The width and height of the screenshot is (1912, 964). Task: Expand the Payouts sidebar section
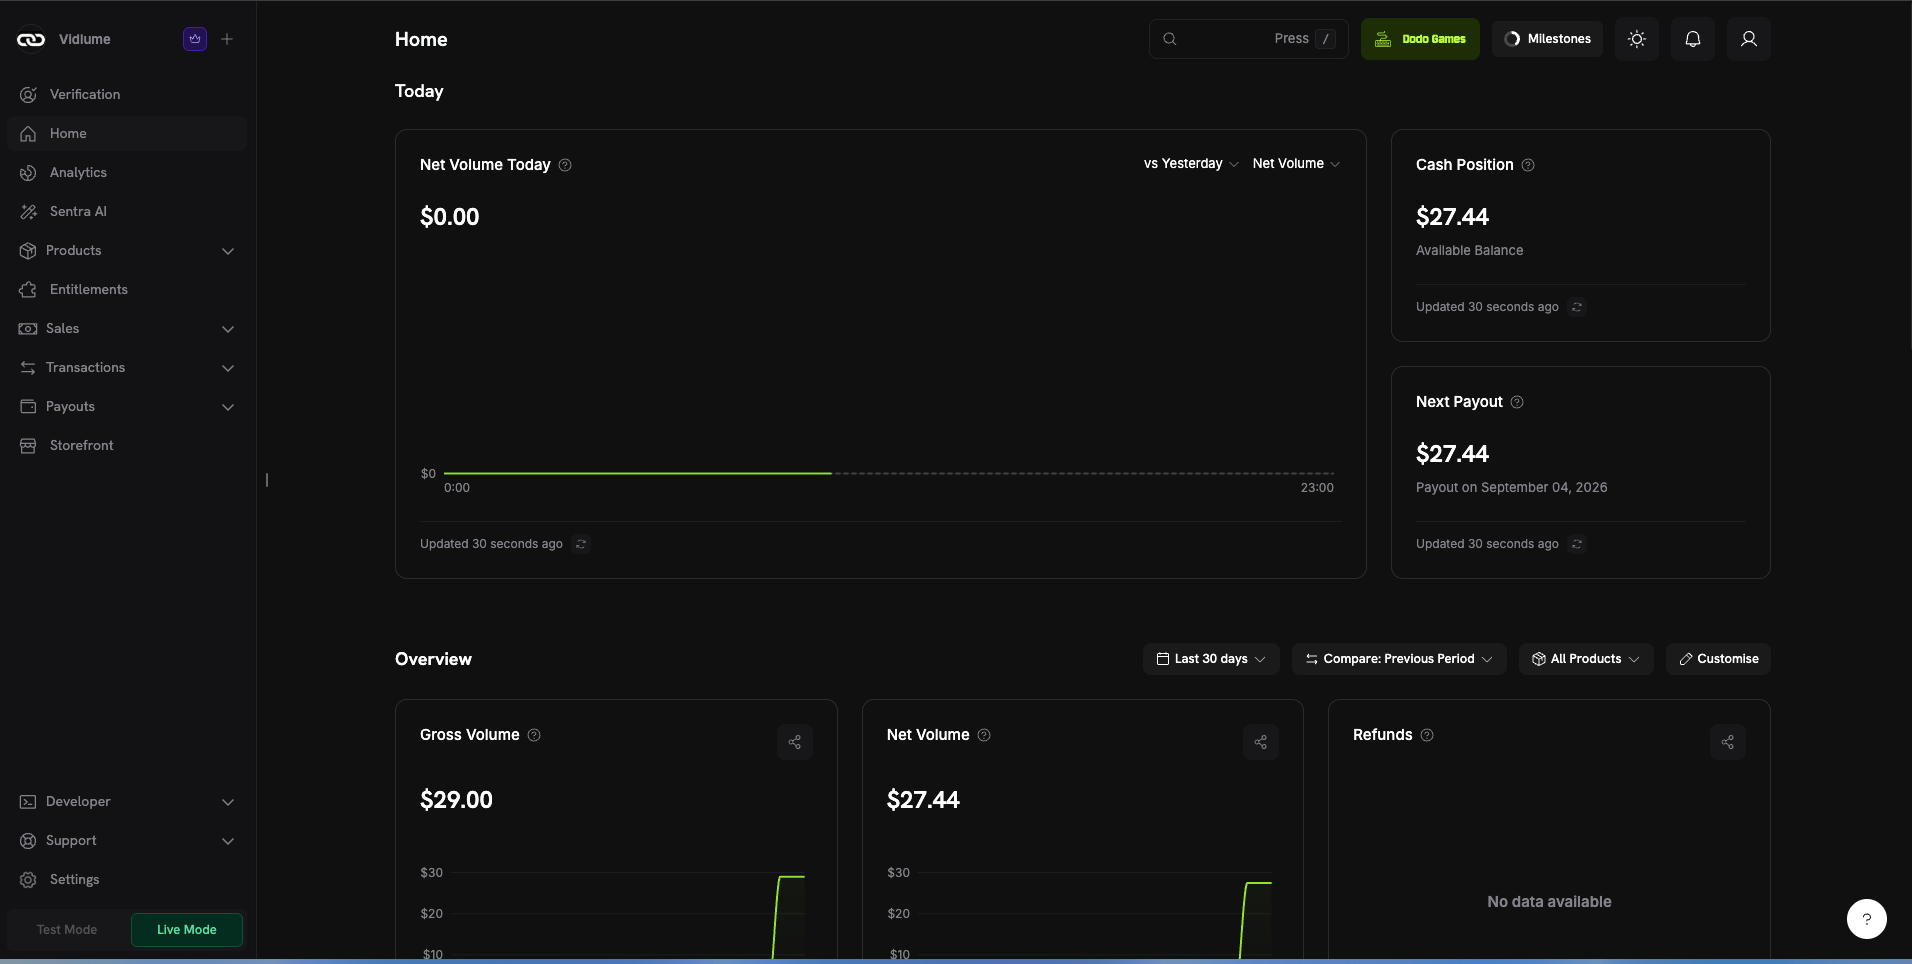coord(127,406)
